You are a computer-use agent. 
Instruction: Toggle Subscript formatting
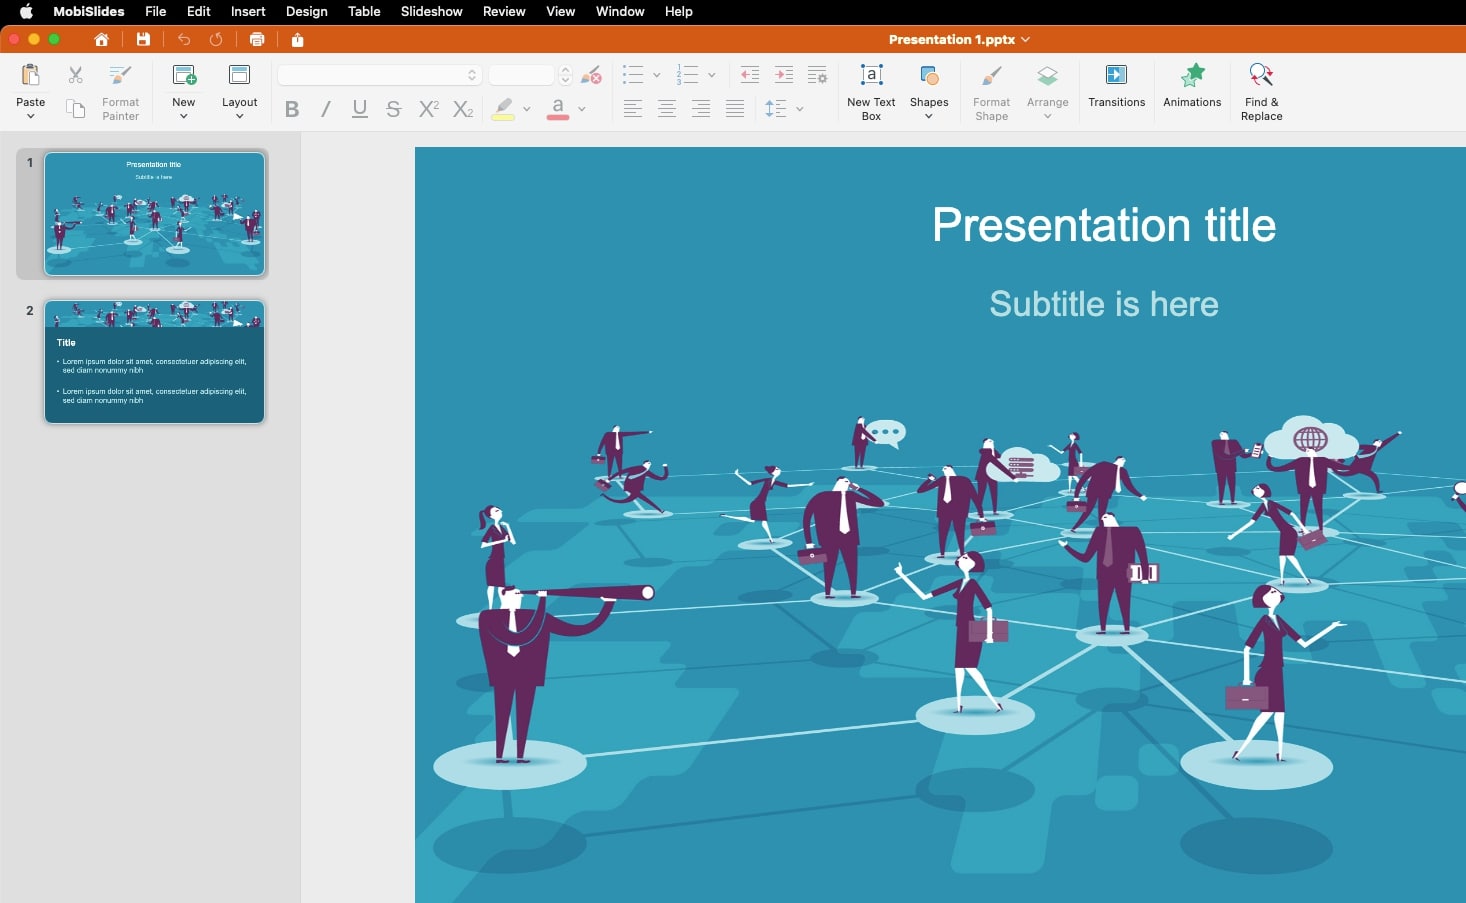tap(463, 109)
